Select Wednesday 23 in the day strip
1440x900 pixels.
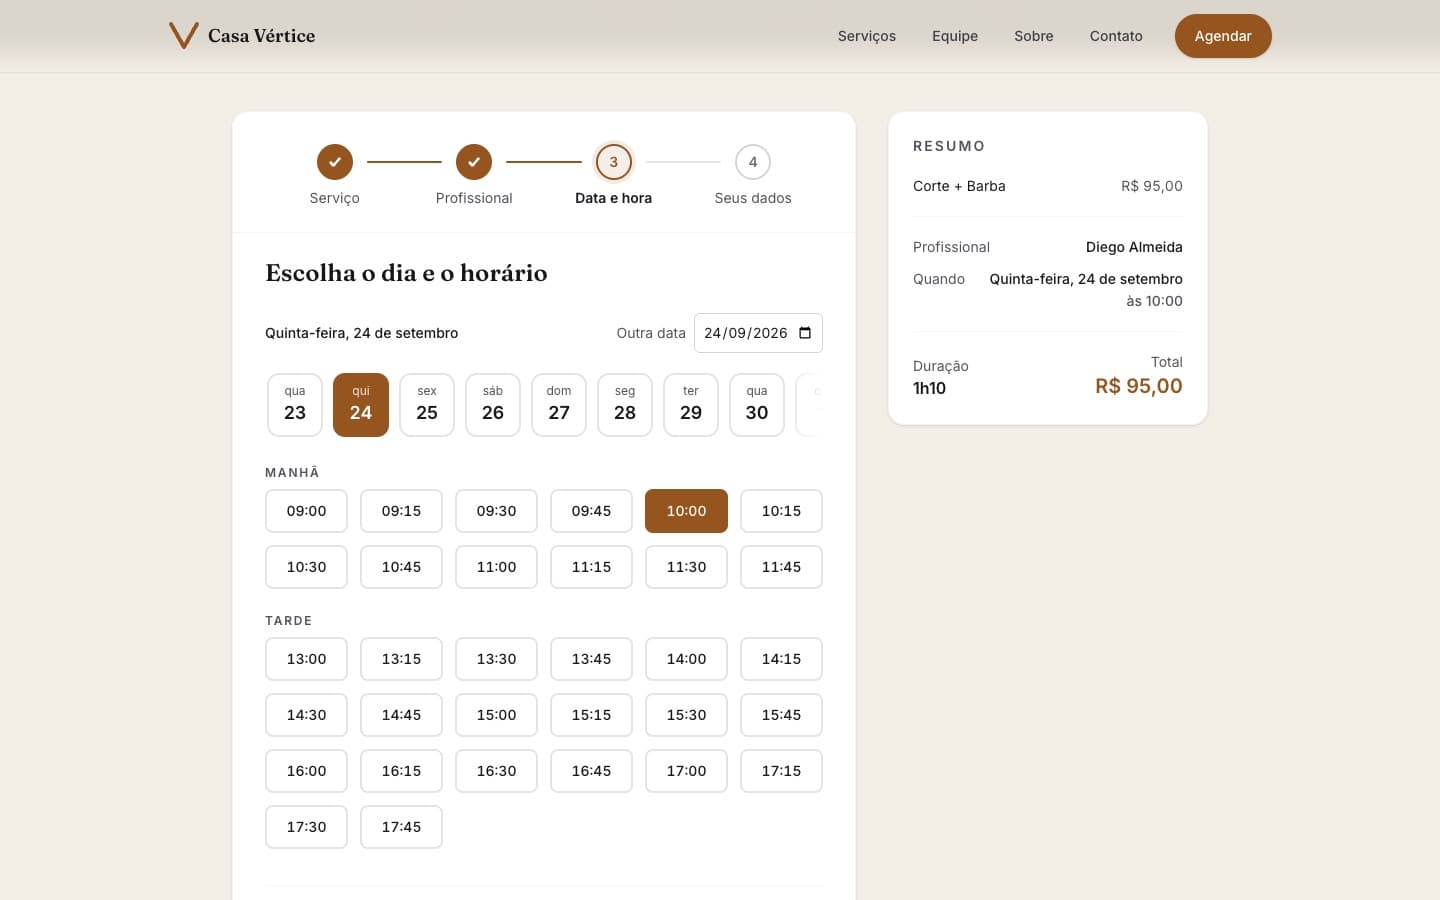tap(295, 405)
